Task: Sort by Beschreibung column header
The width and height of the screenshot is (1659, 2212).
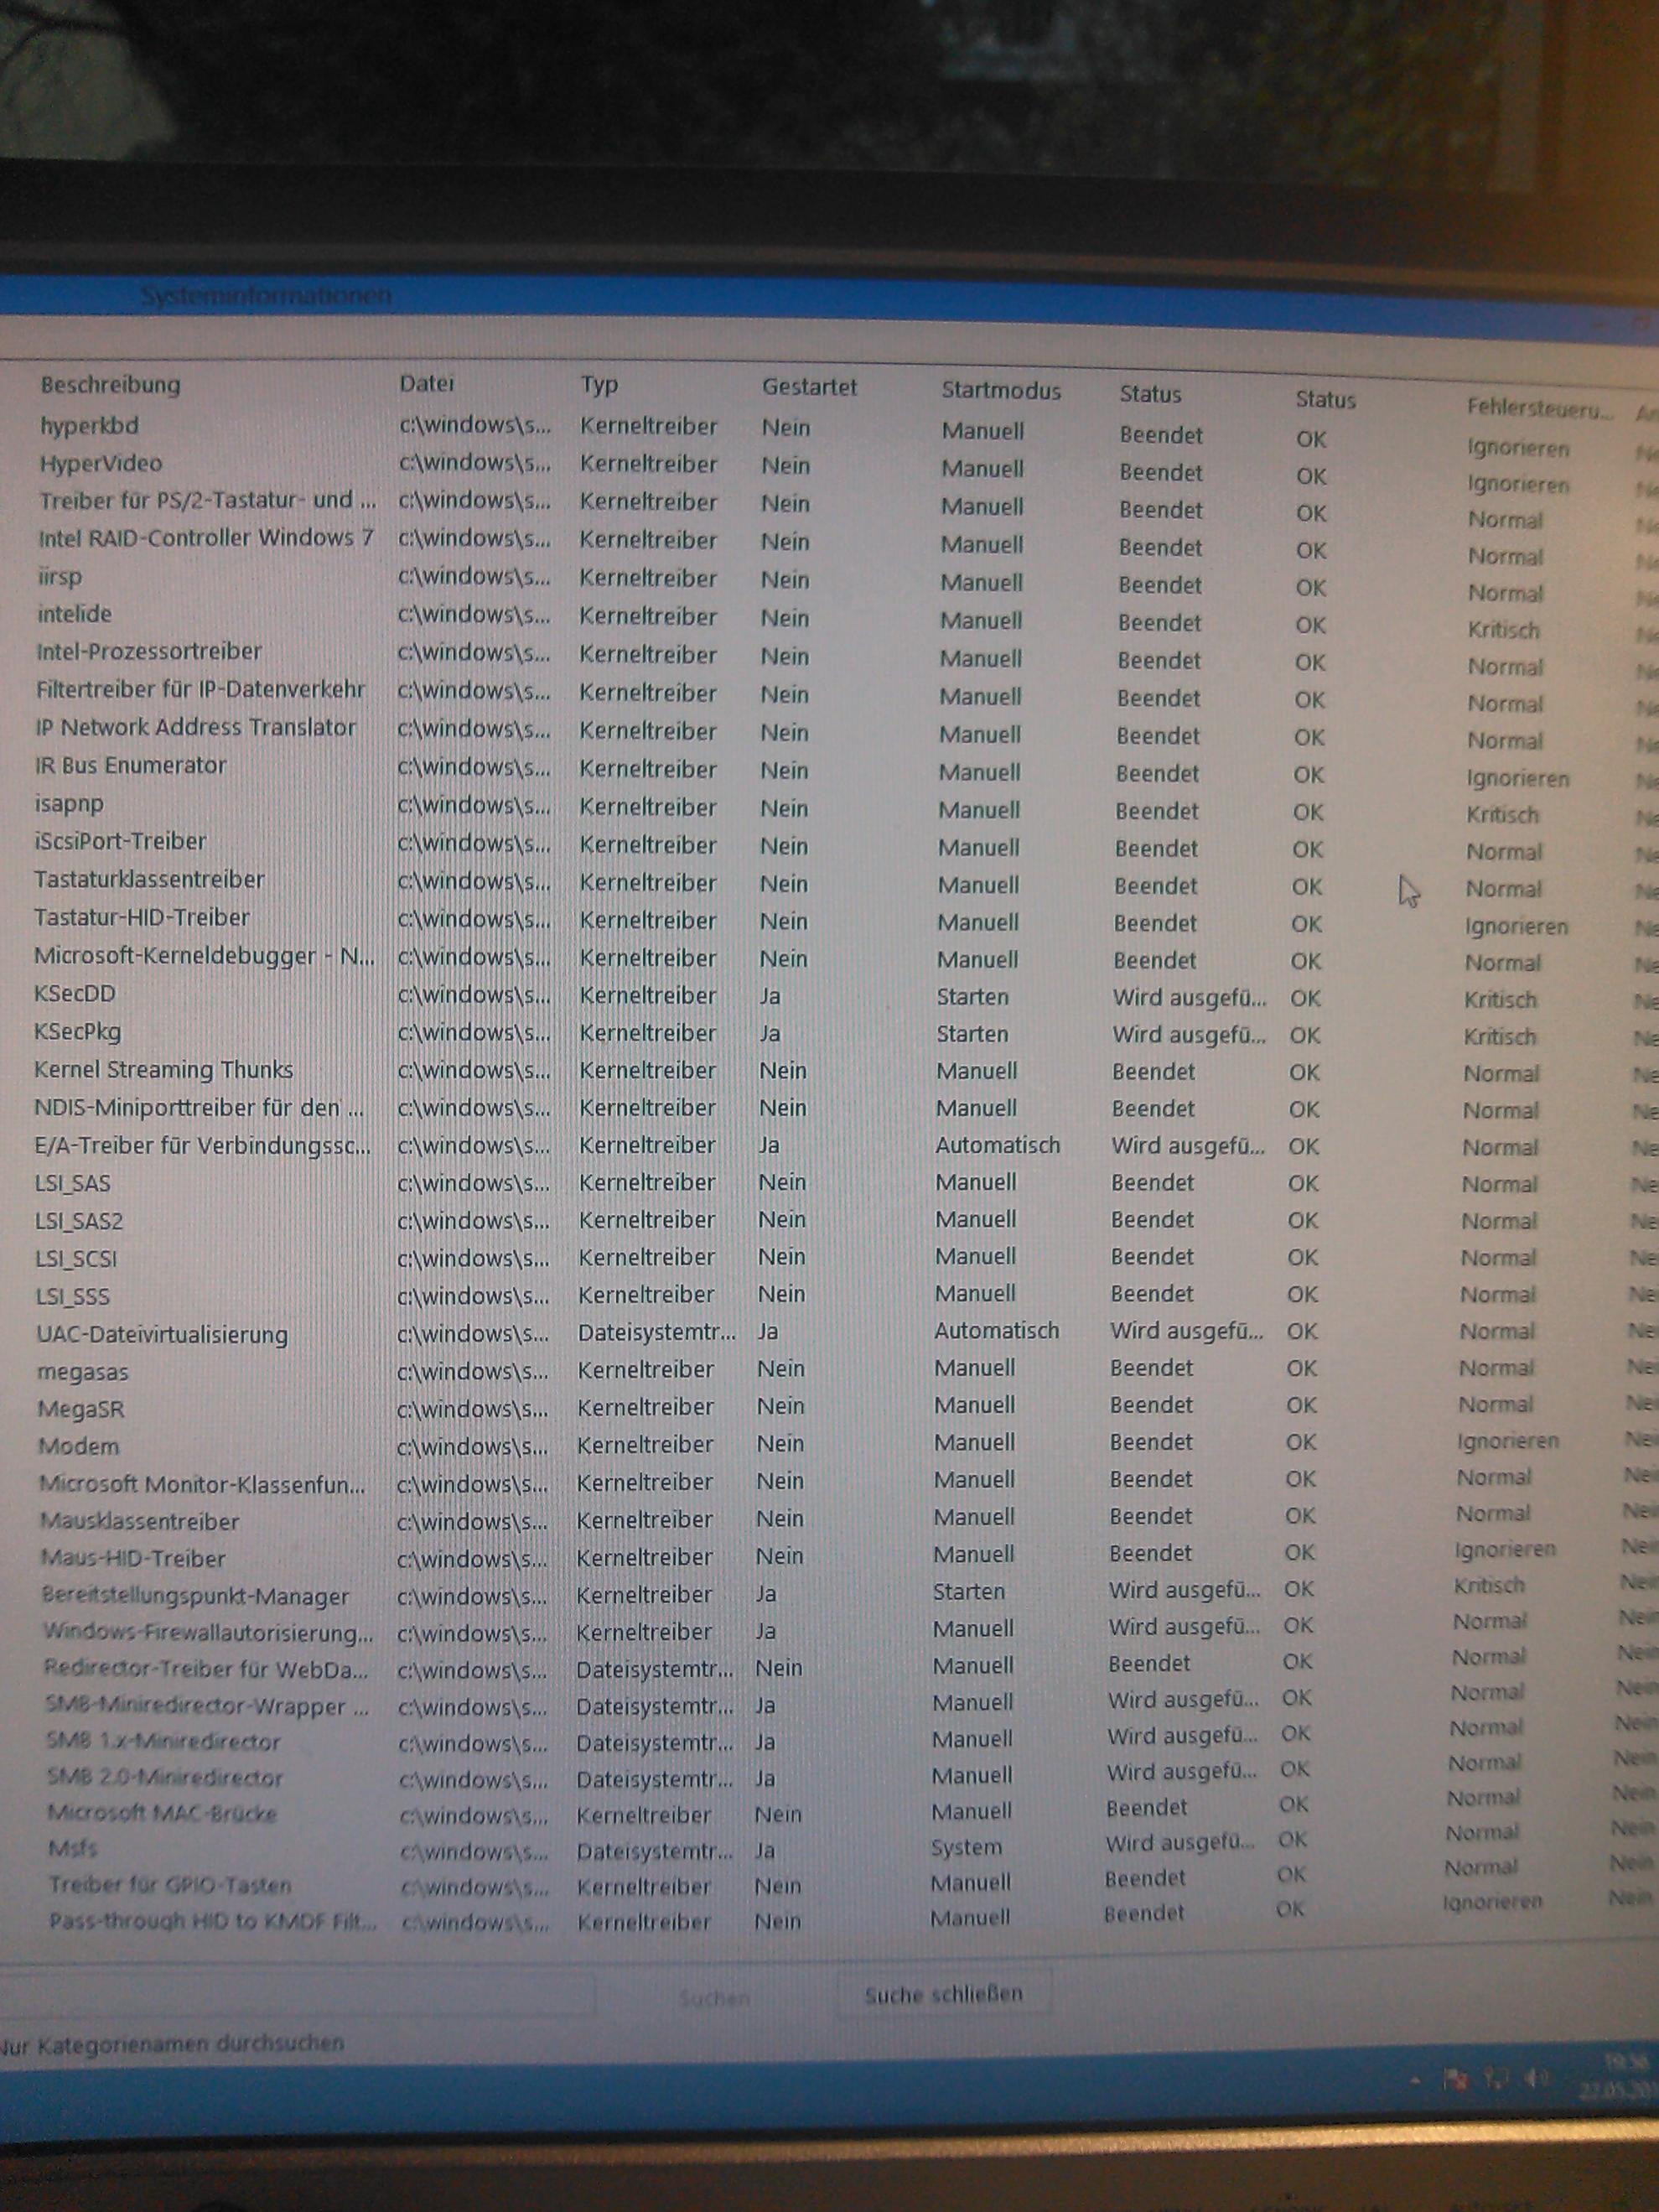Action: (110, 385)
